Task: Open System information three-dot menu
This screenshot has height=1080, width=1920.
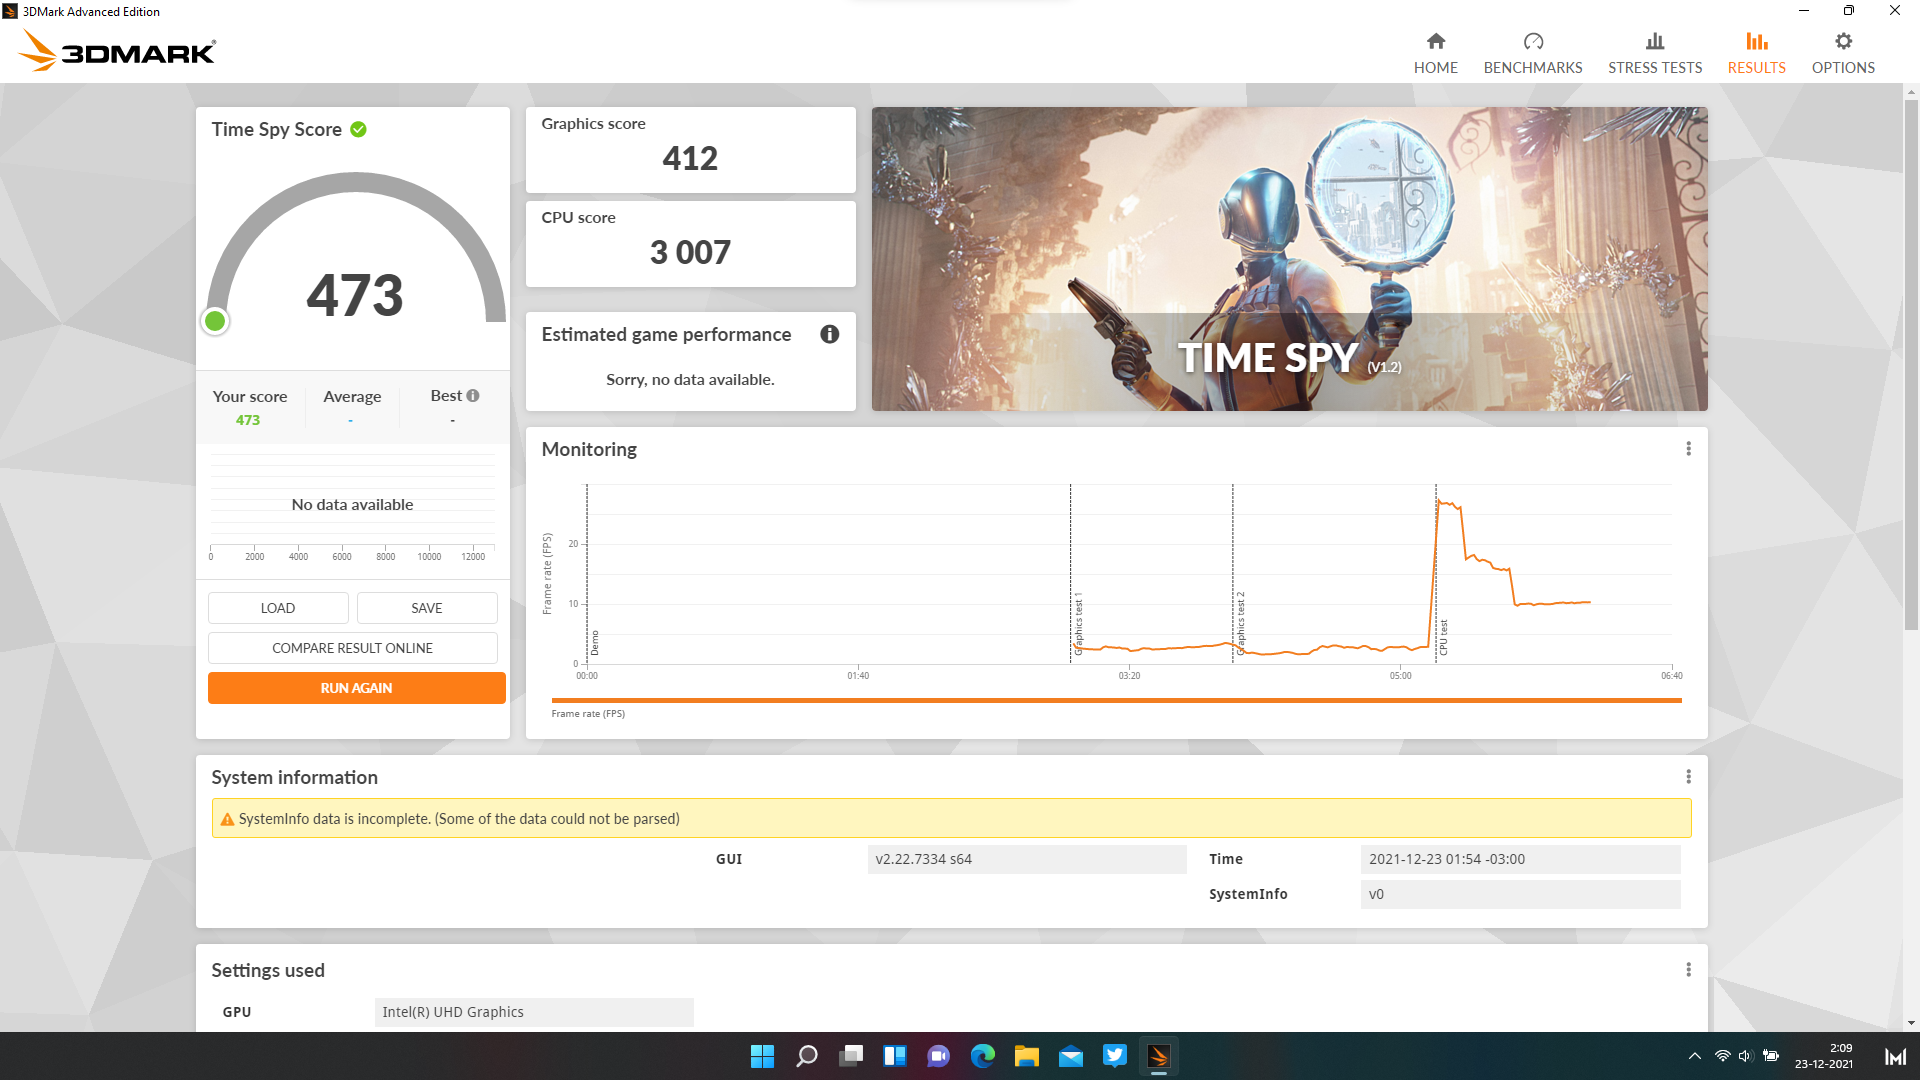Action: click(1688, 777)
